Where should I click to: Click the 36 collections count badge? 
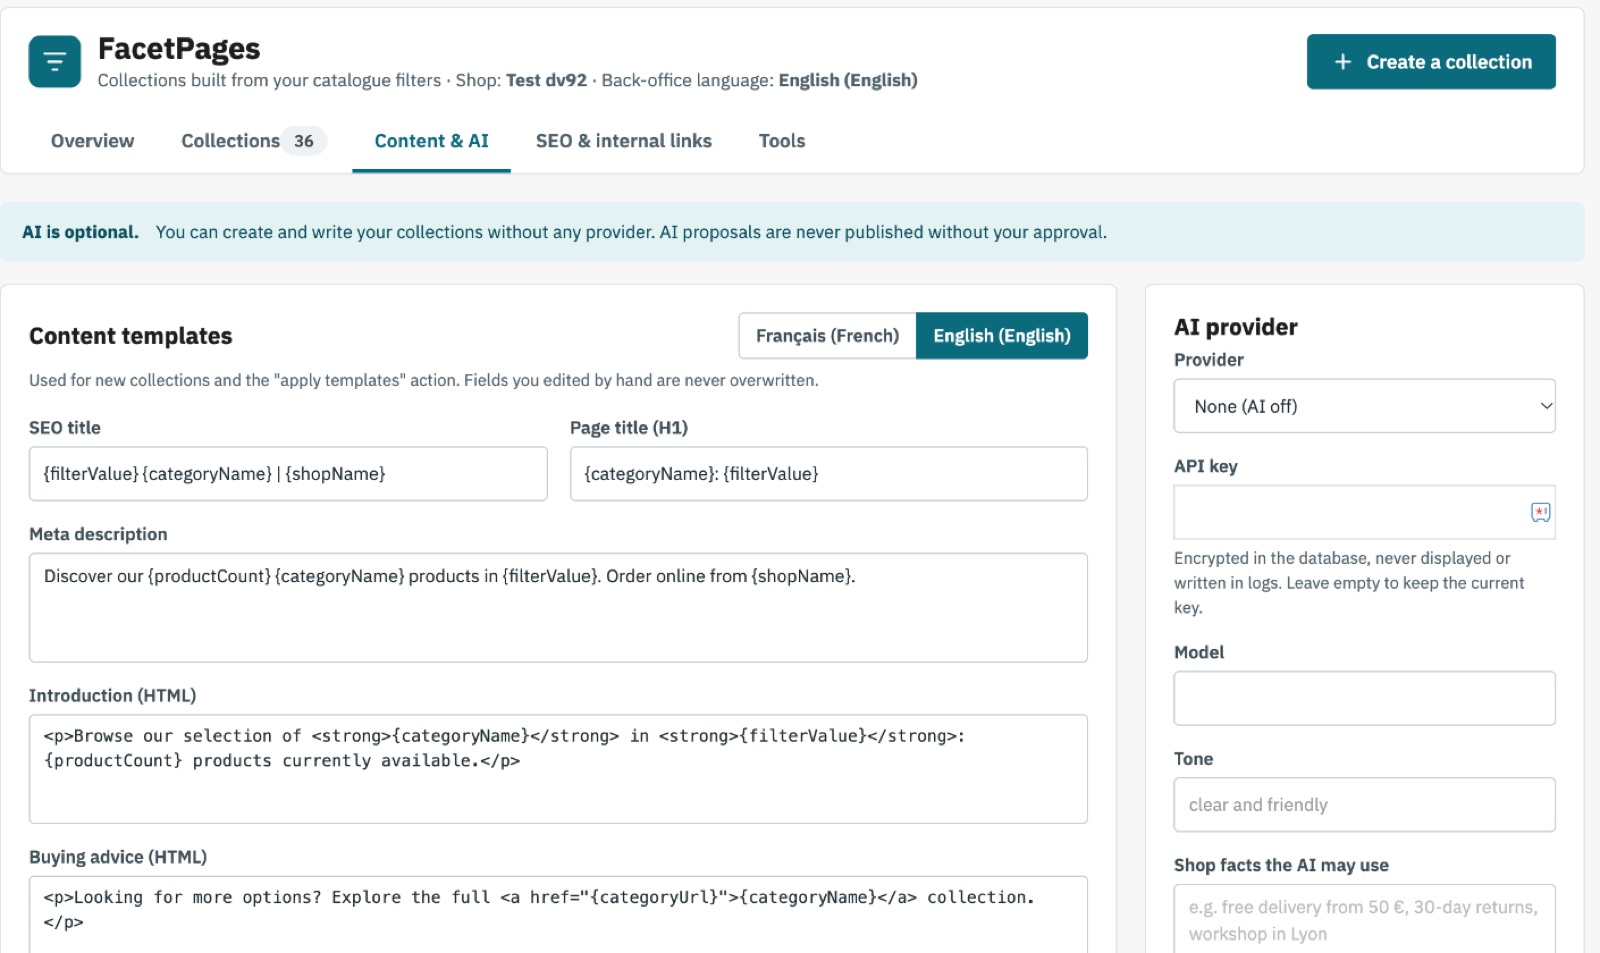tap(304, 141)
